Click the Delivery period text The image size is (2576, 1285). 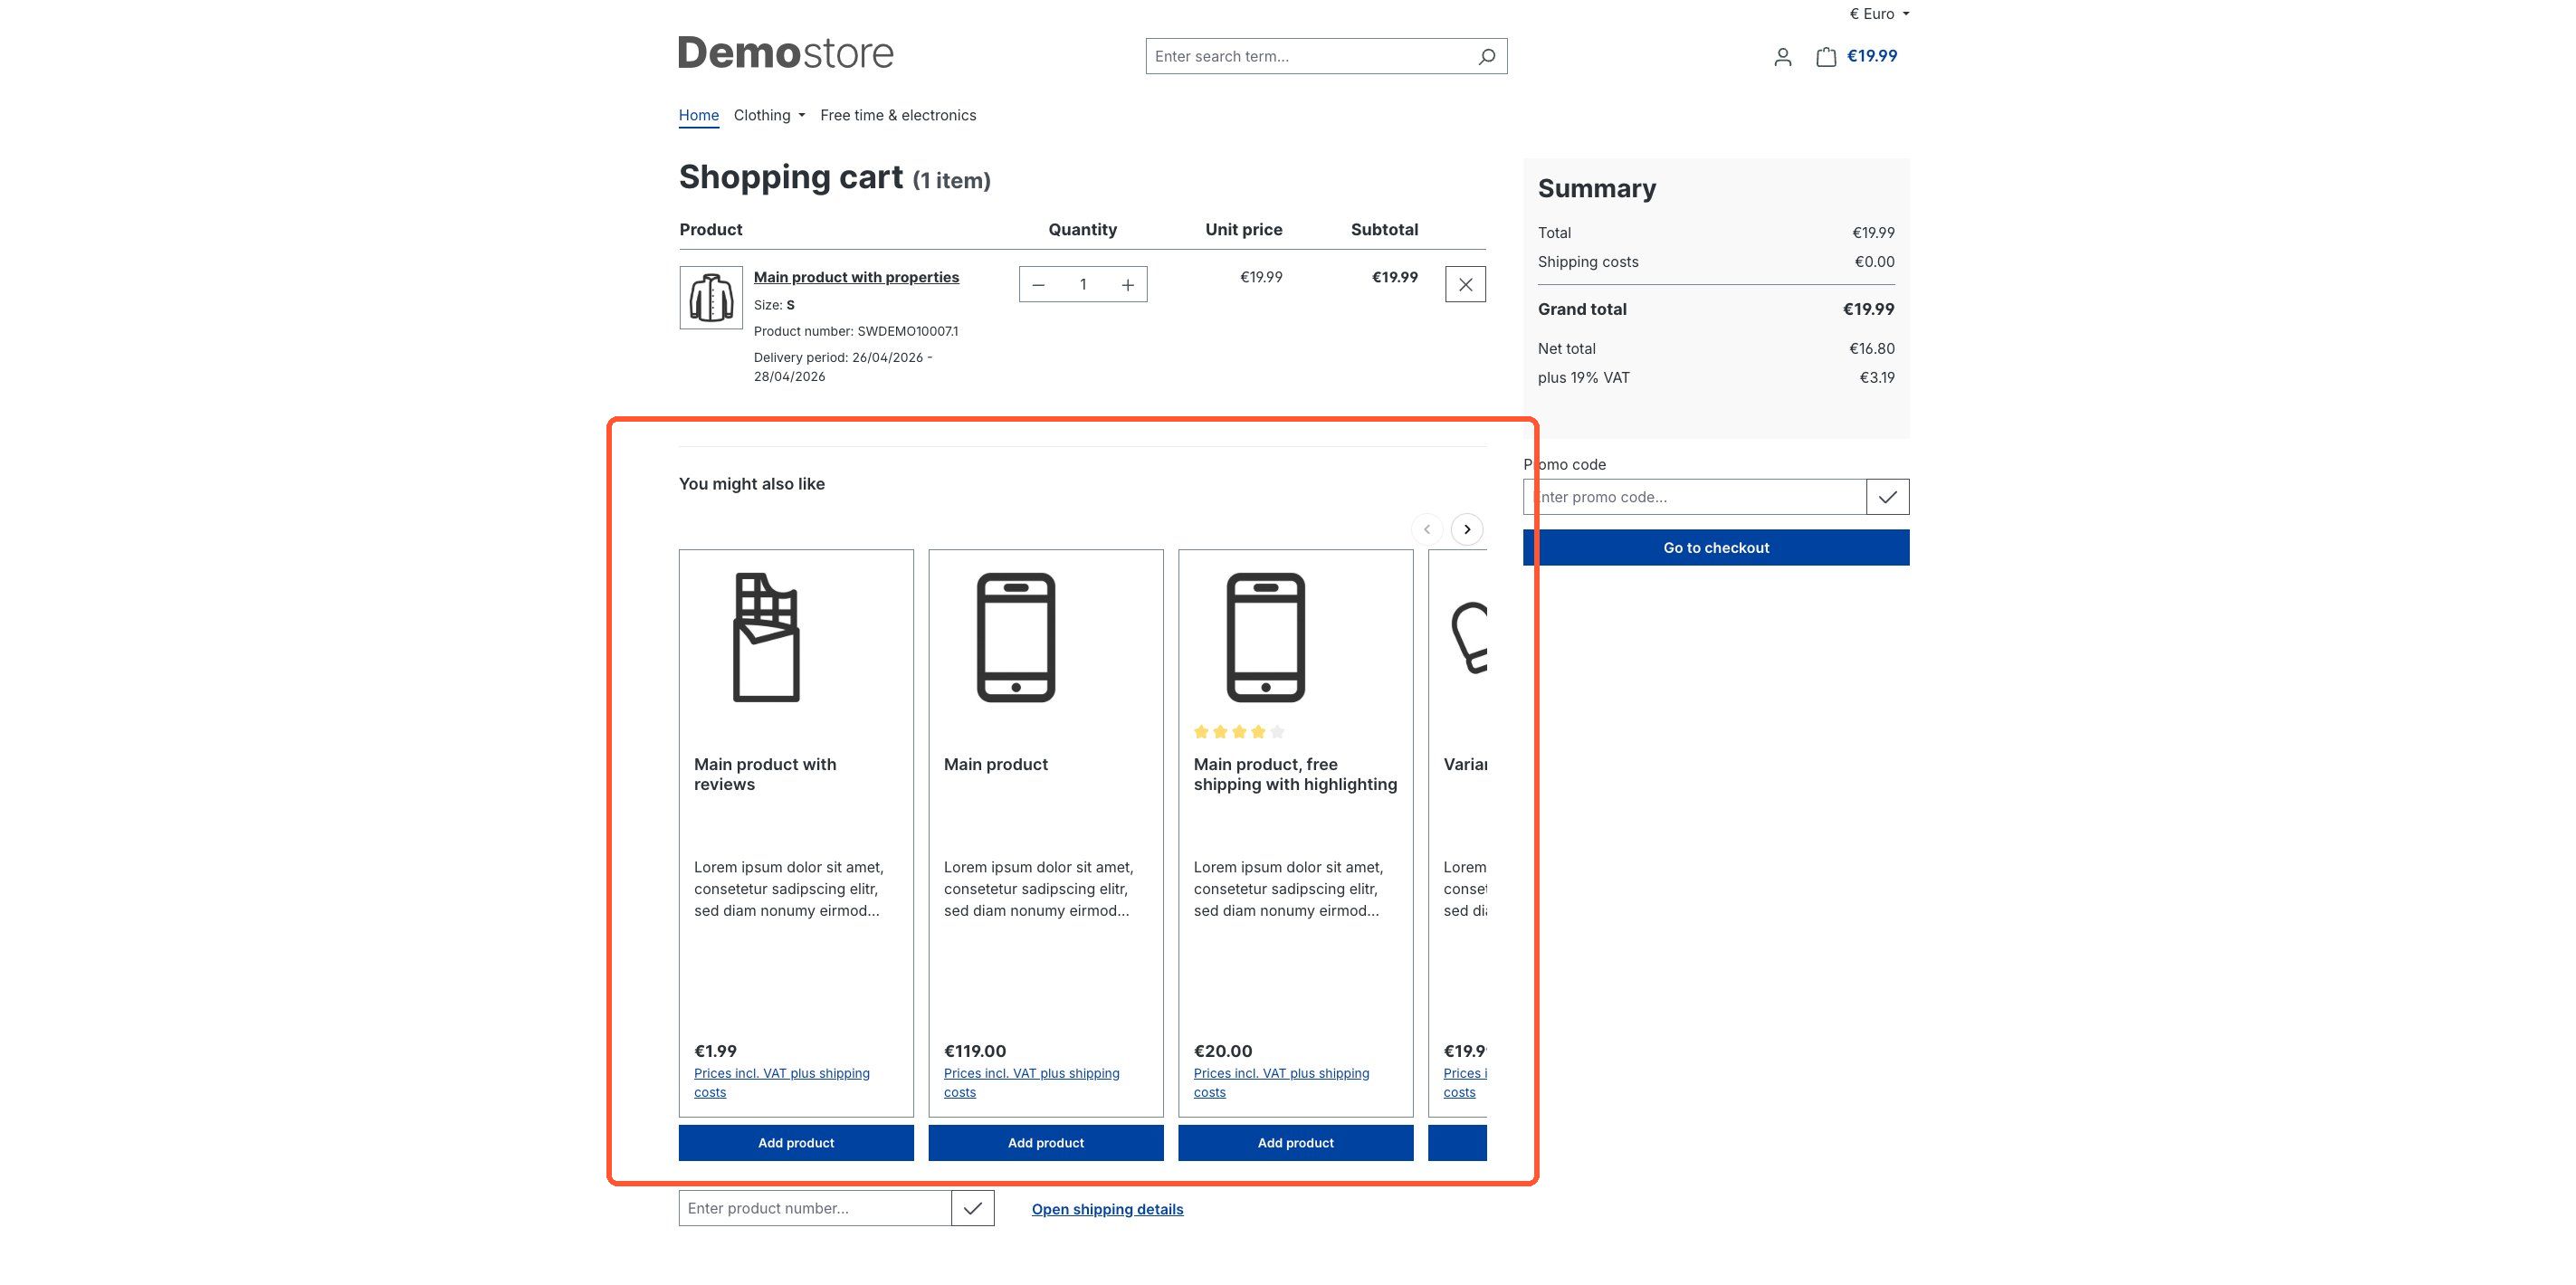point(843,367)
